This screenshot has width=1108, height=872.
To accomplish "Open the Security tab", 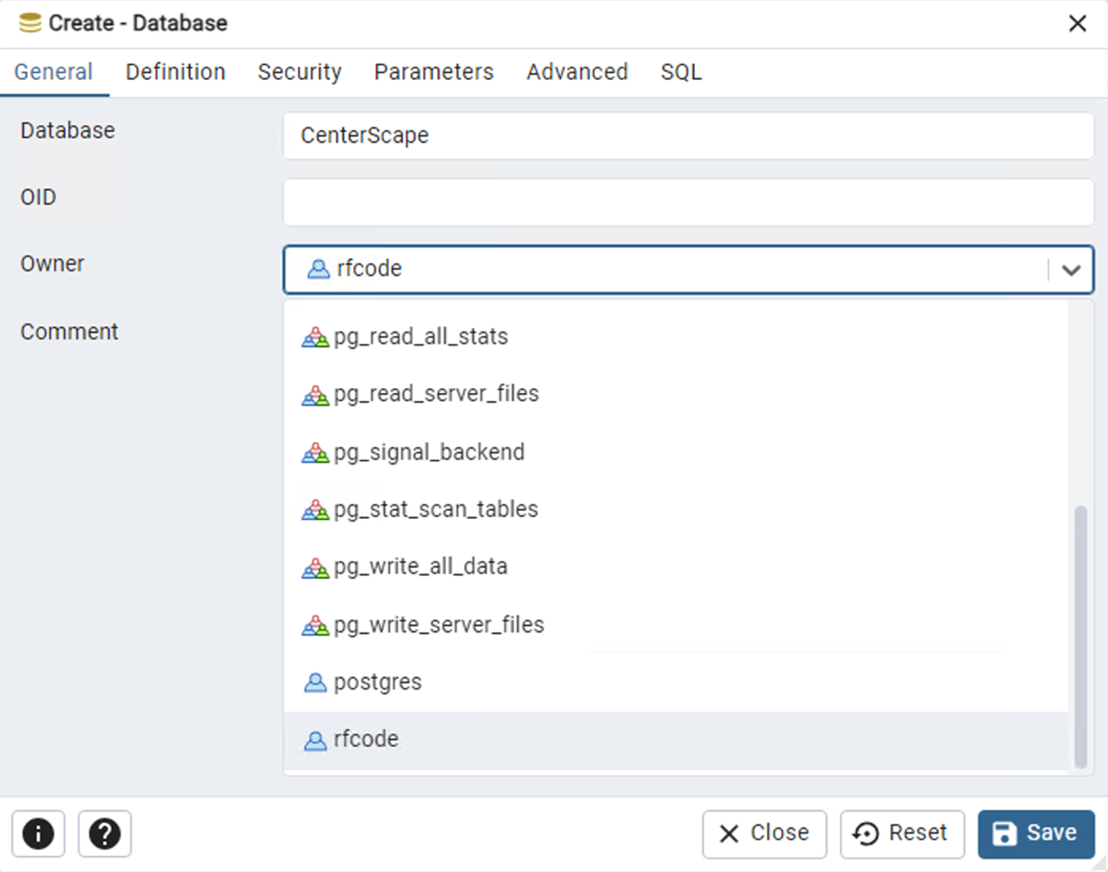I will (x=299, y=72).
